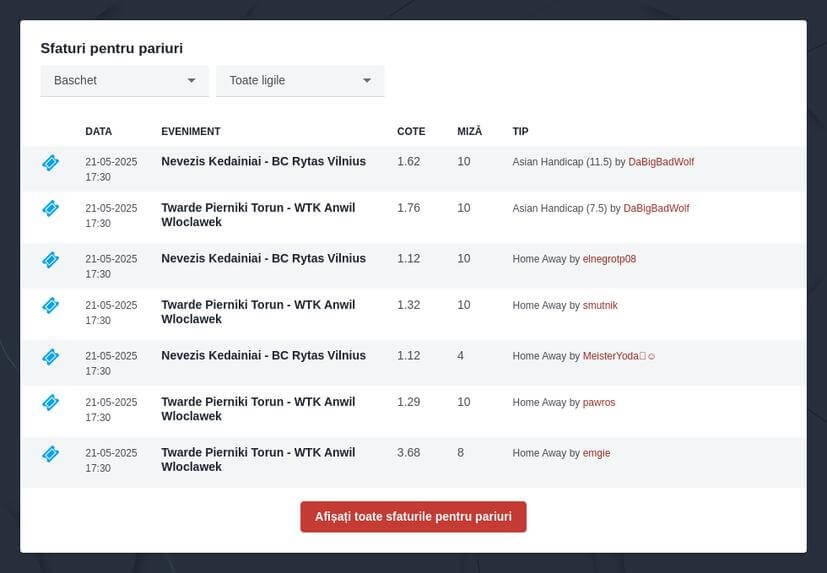
Task: Click ticket icon for DaBigBadWolf 11.5 handicap tip
Action: (x=51, y=163)
